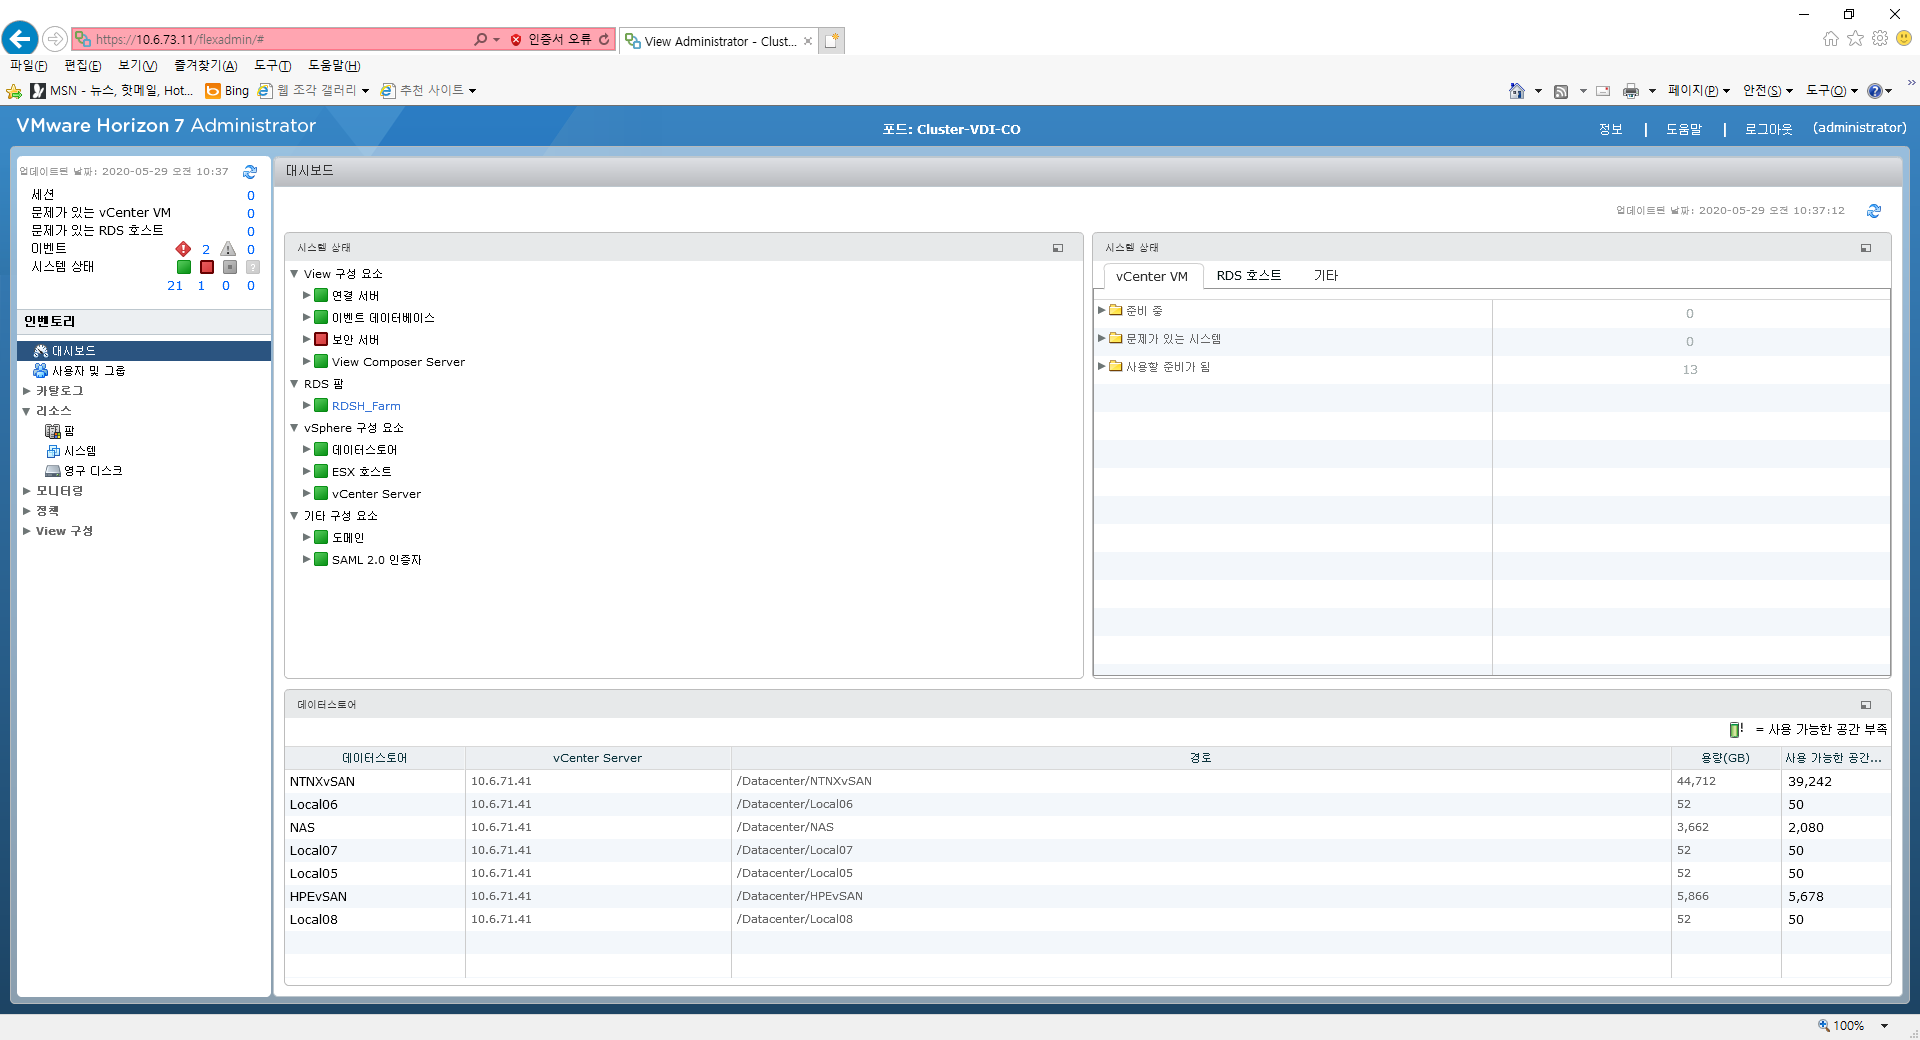
Task: Click the 정보 header link
Action: click(x=1610, y=129)
